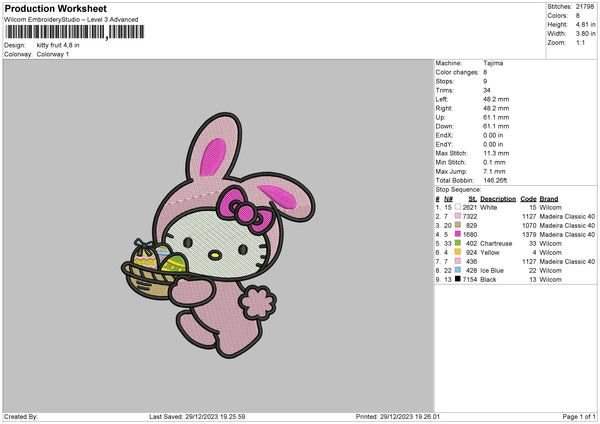This screenshot has width=600, height=424.
Task: Click the 'Chartreuse' description text
Action: [x=496, y=243]
